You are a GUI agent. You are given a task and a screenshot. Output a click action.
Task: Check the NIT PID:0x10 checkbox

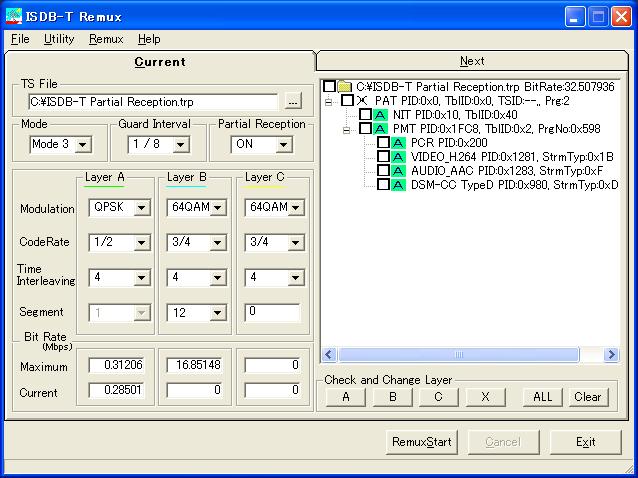click(365, 115)
